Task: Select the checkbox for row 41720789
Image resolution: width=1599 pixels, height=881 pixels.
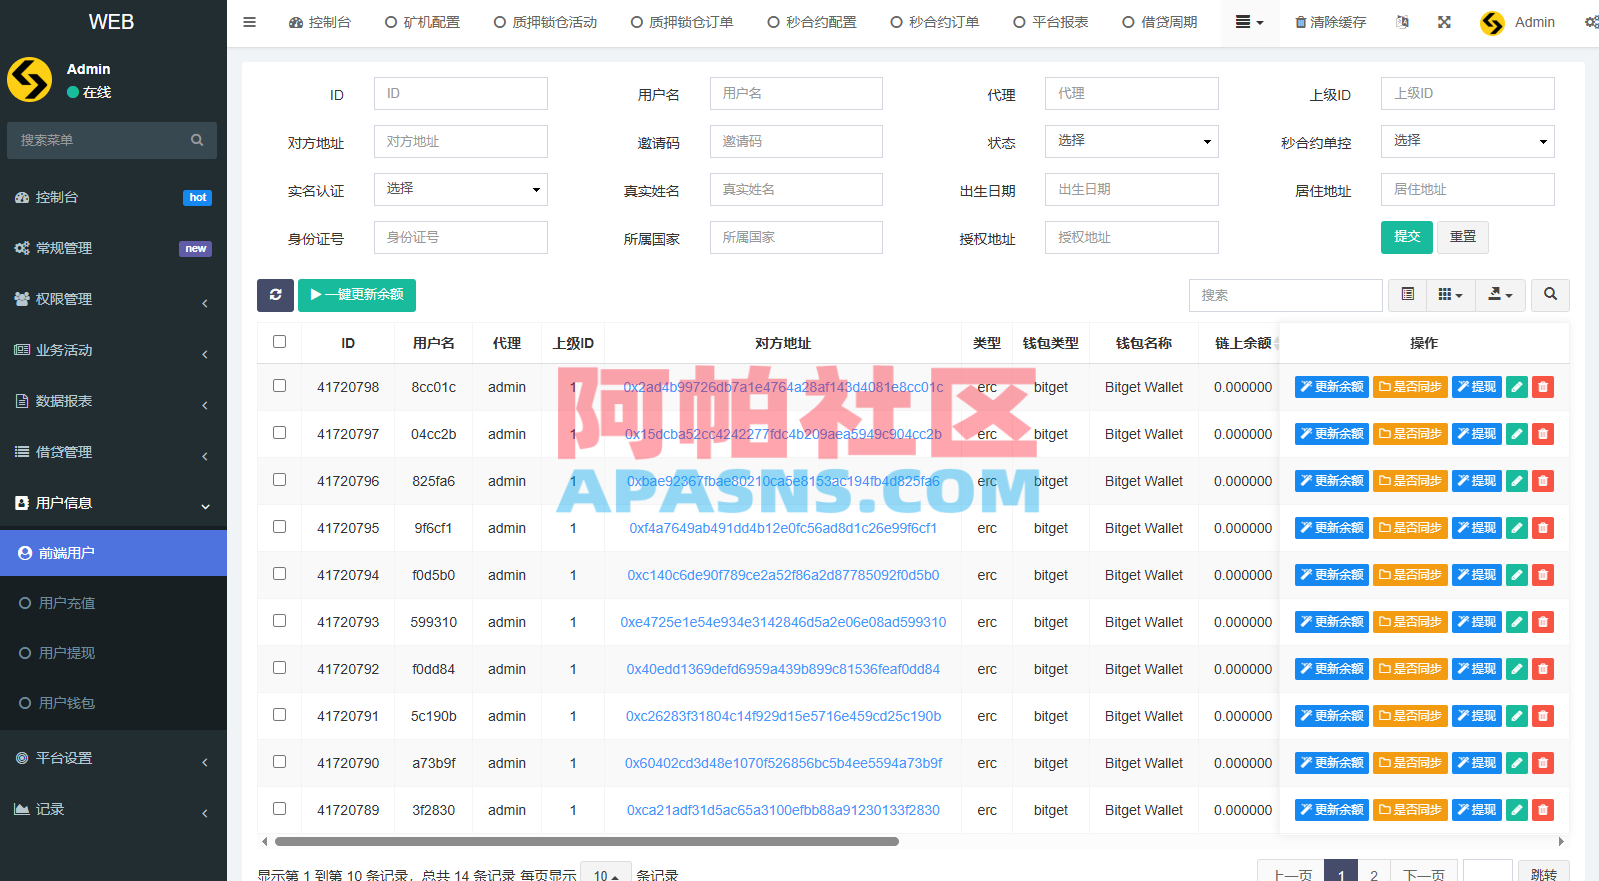Action: 280,809
